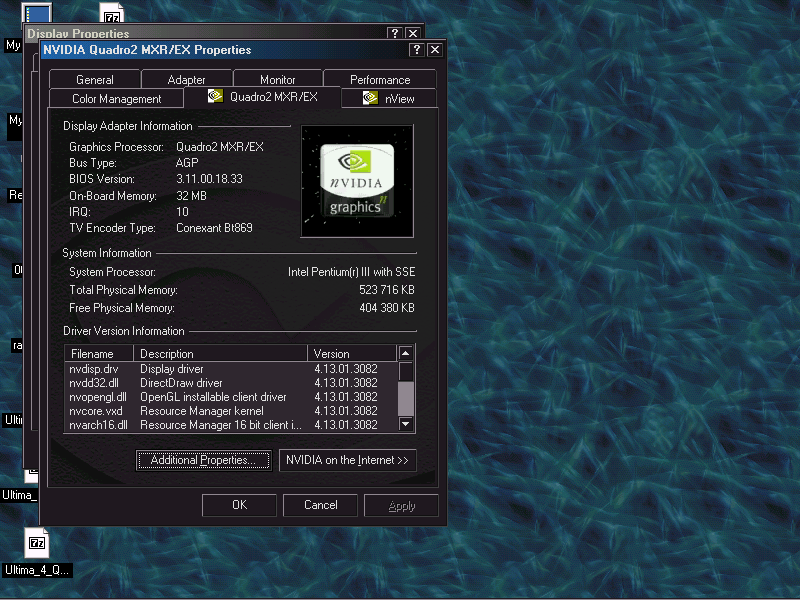Select the nvcore.vxd row
Screen dimensions: 800x600
point(231,411)
